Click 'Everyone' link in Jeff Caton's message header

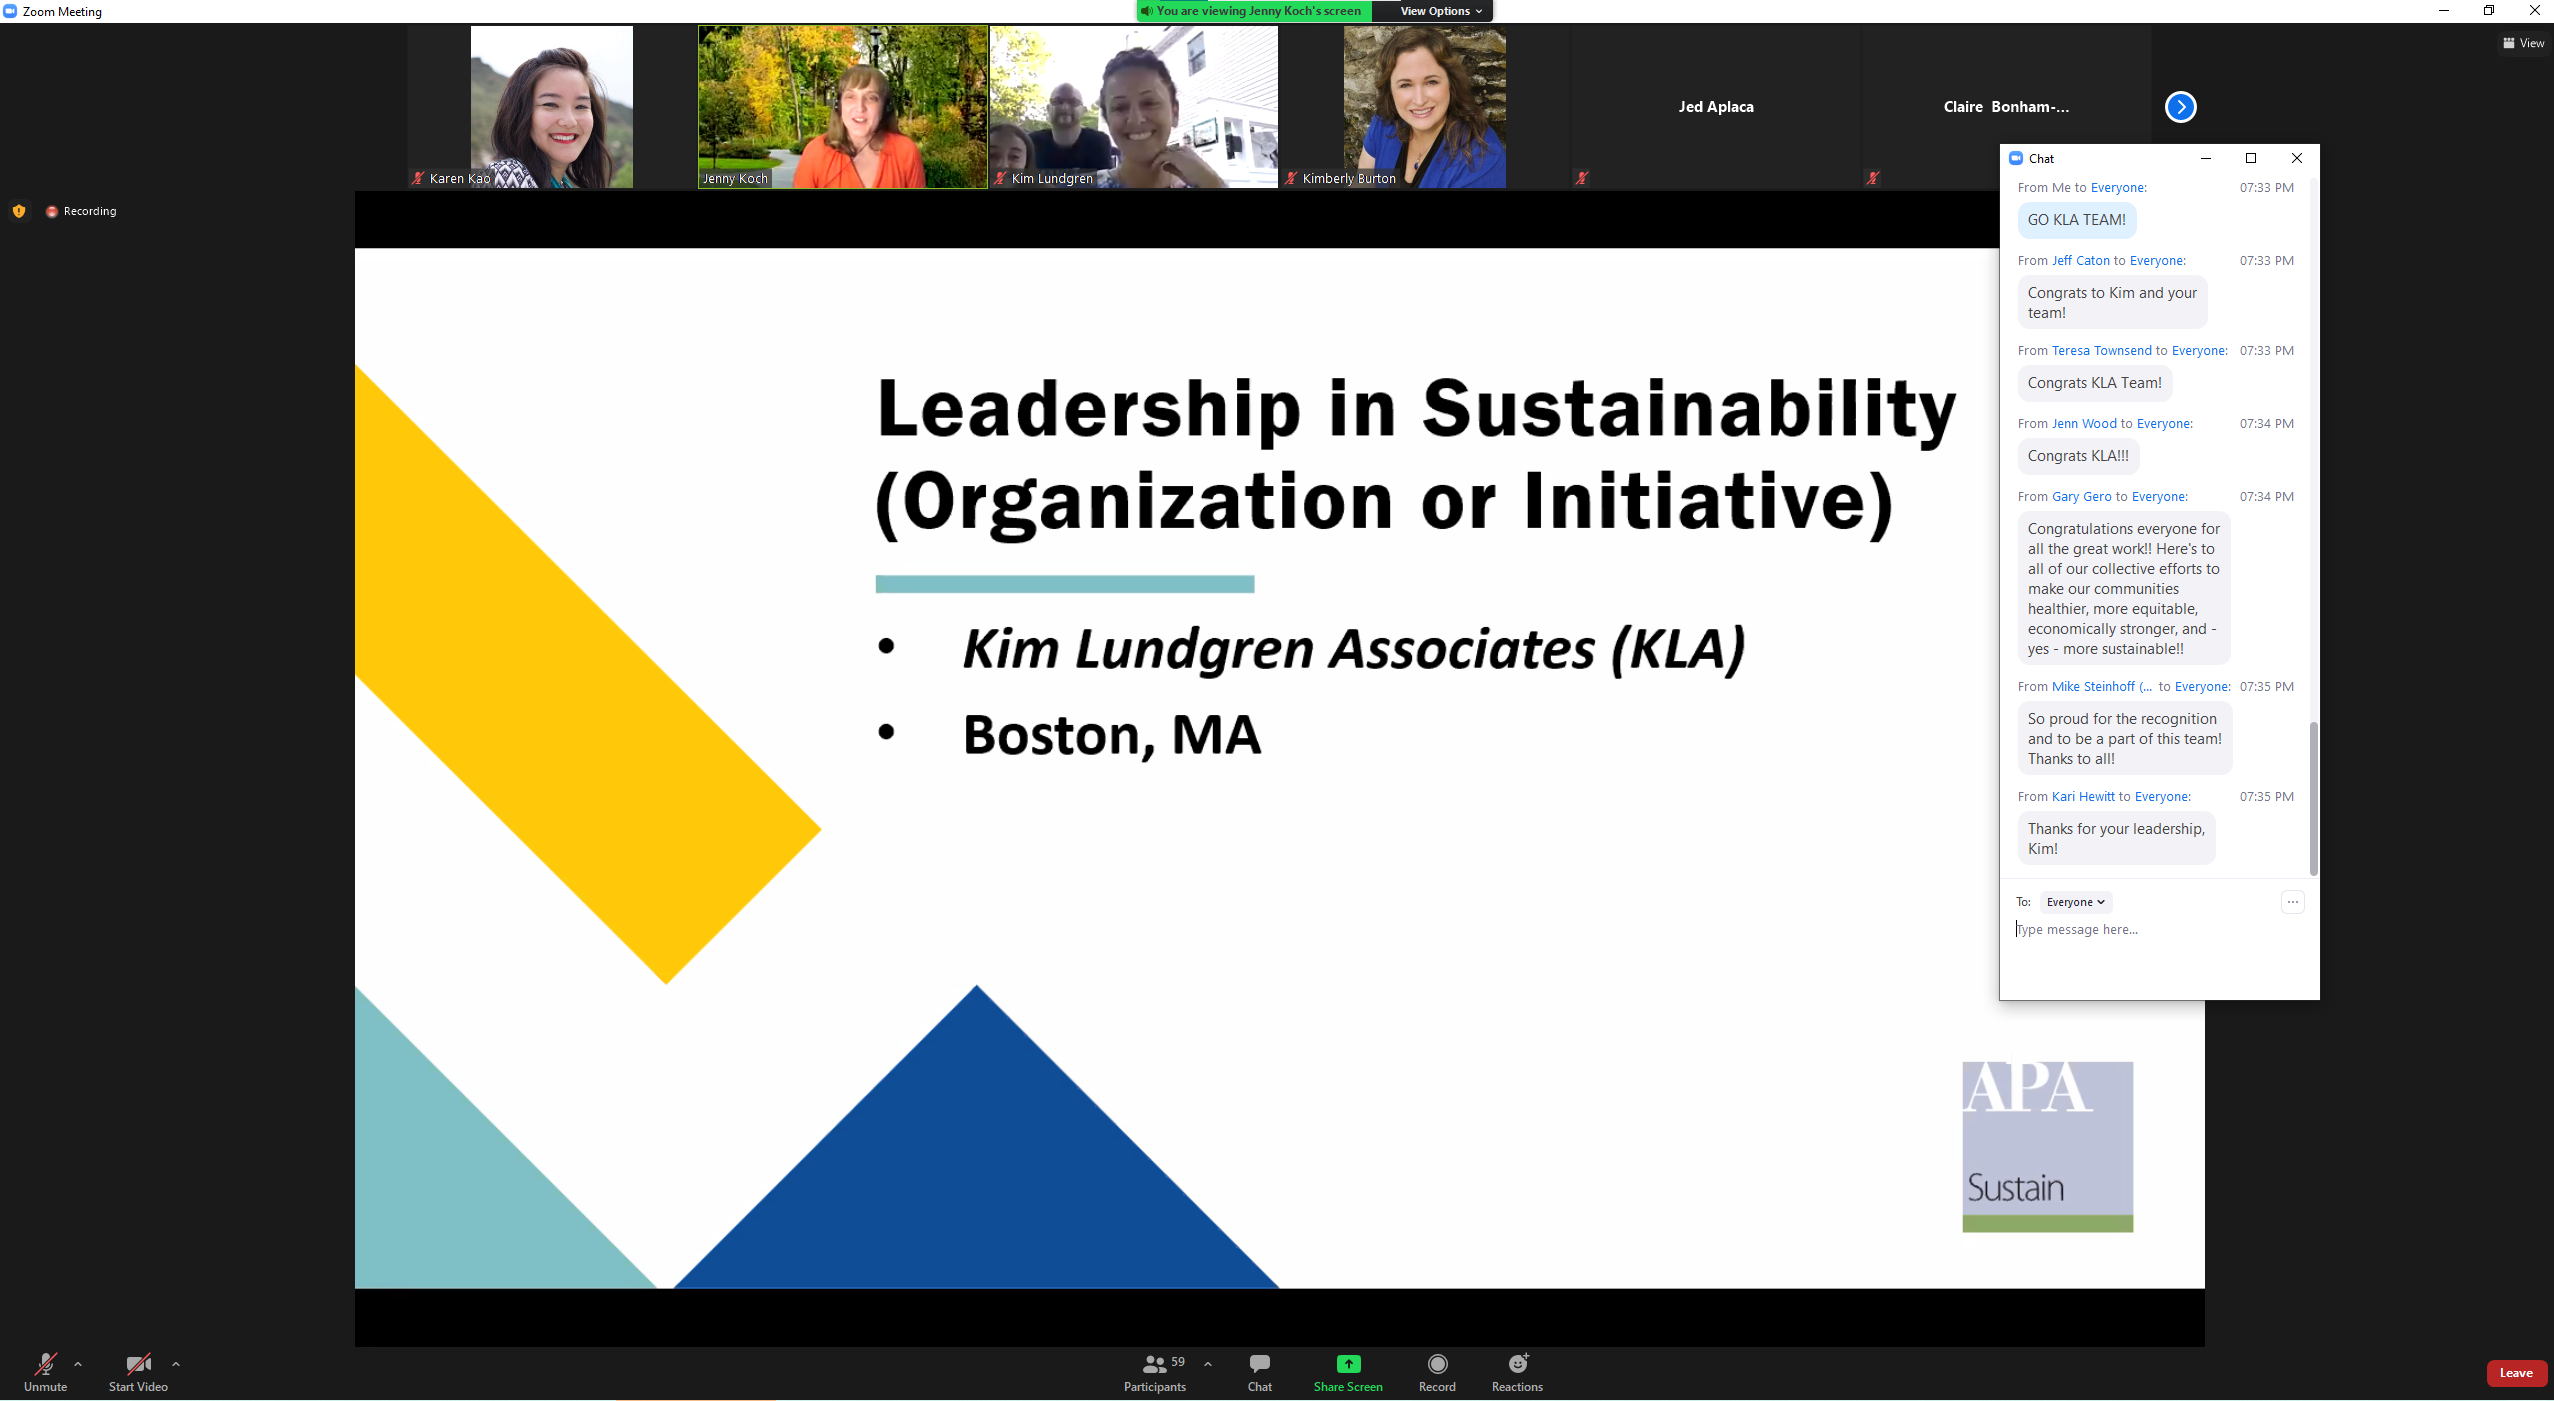[2157, 261]
